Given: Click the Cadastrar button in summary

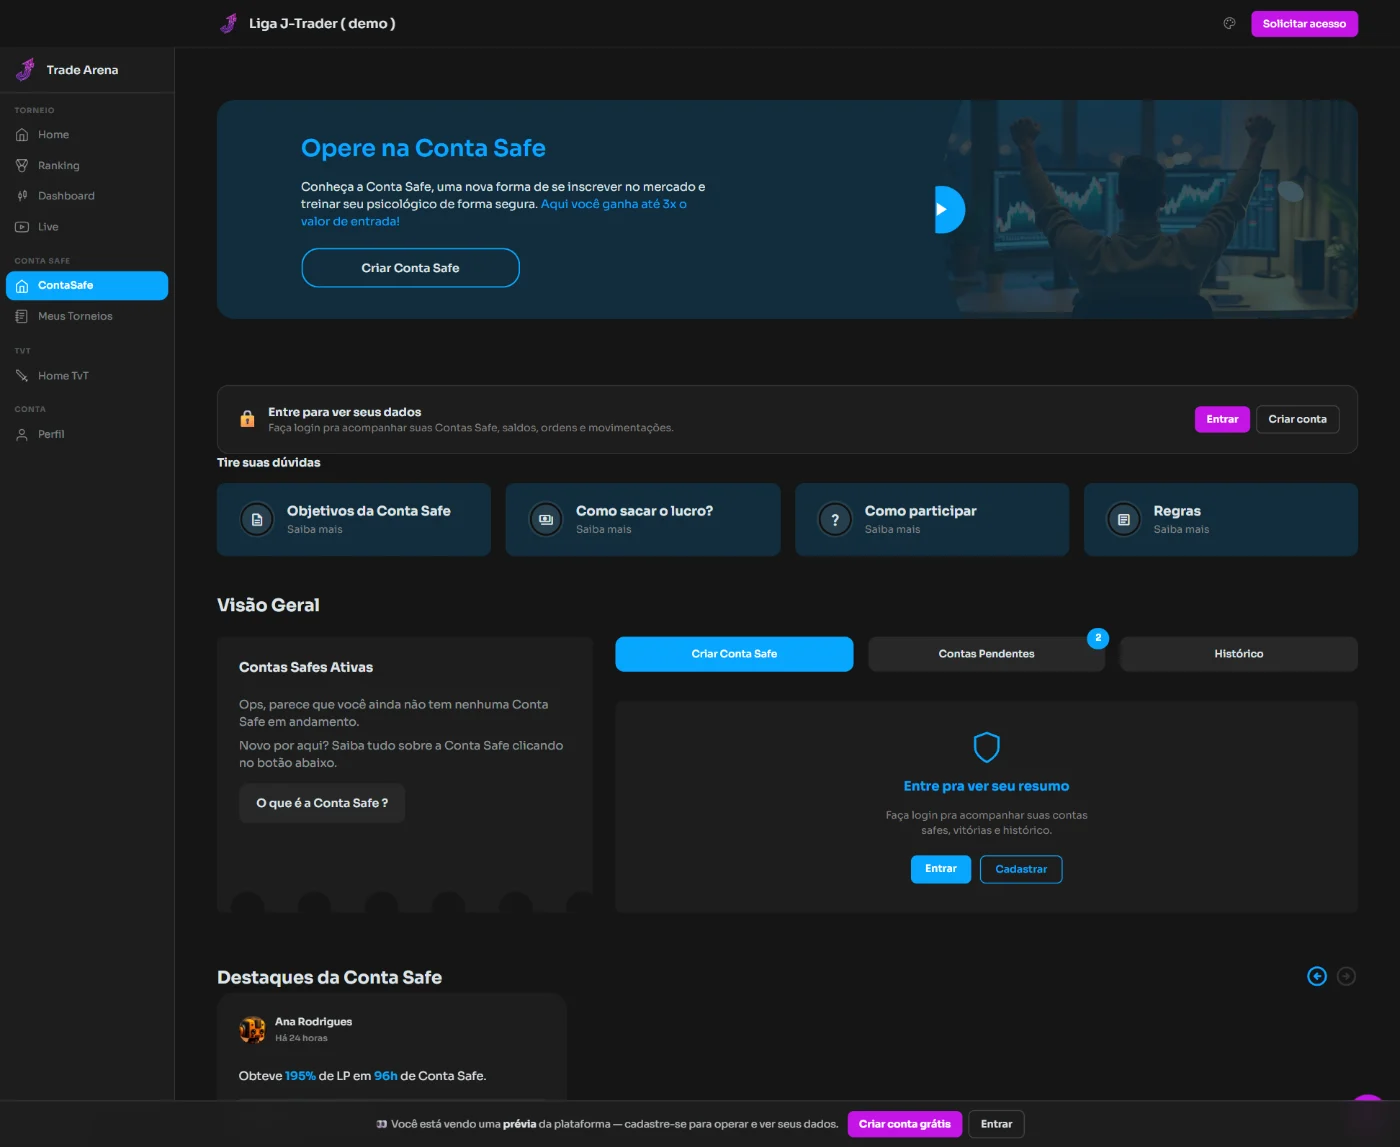Looking at the screenshot, I should (x=1021, y=869).
